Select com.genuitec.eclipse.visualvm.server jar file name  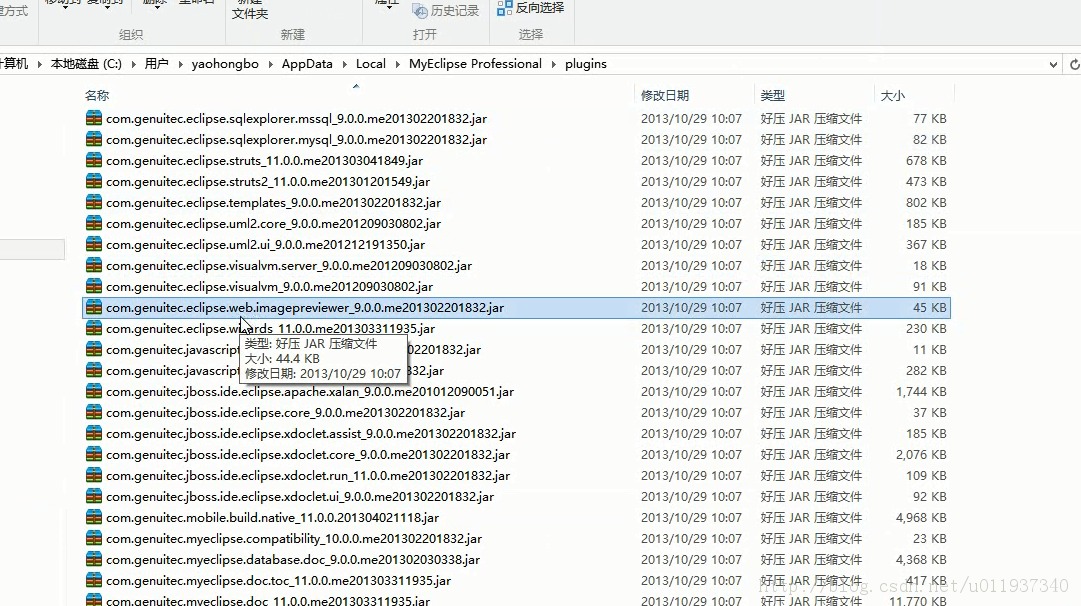point(289,265)
